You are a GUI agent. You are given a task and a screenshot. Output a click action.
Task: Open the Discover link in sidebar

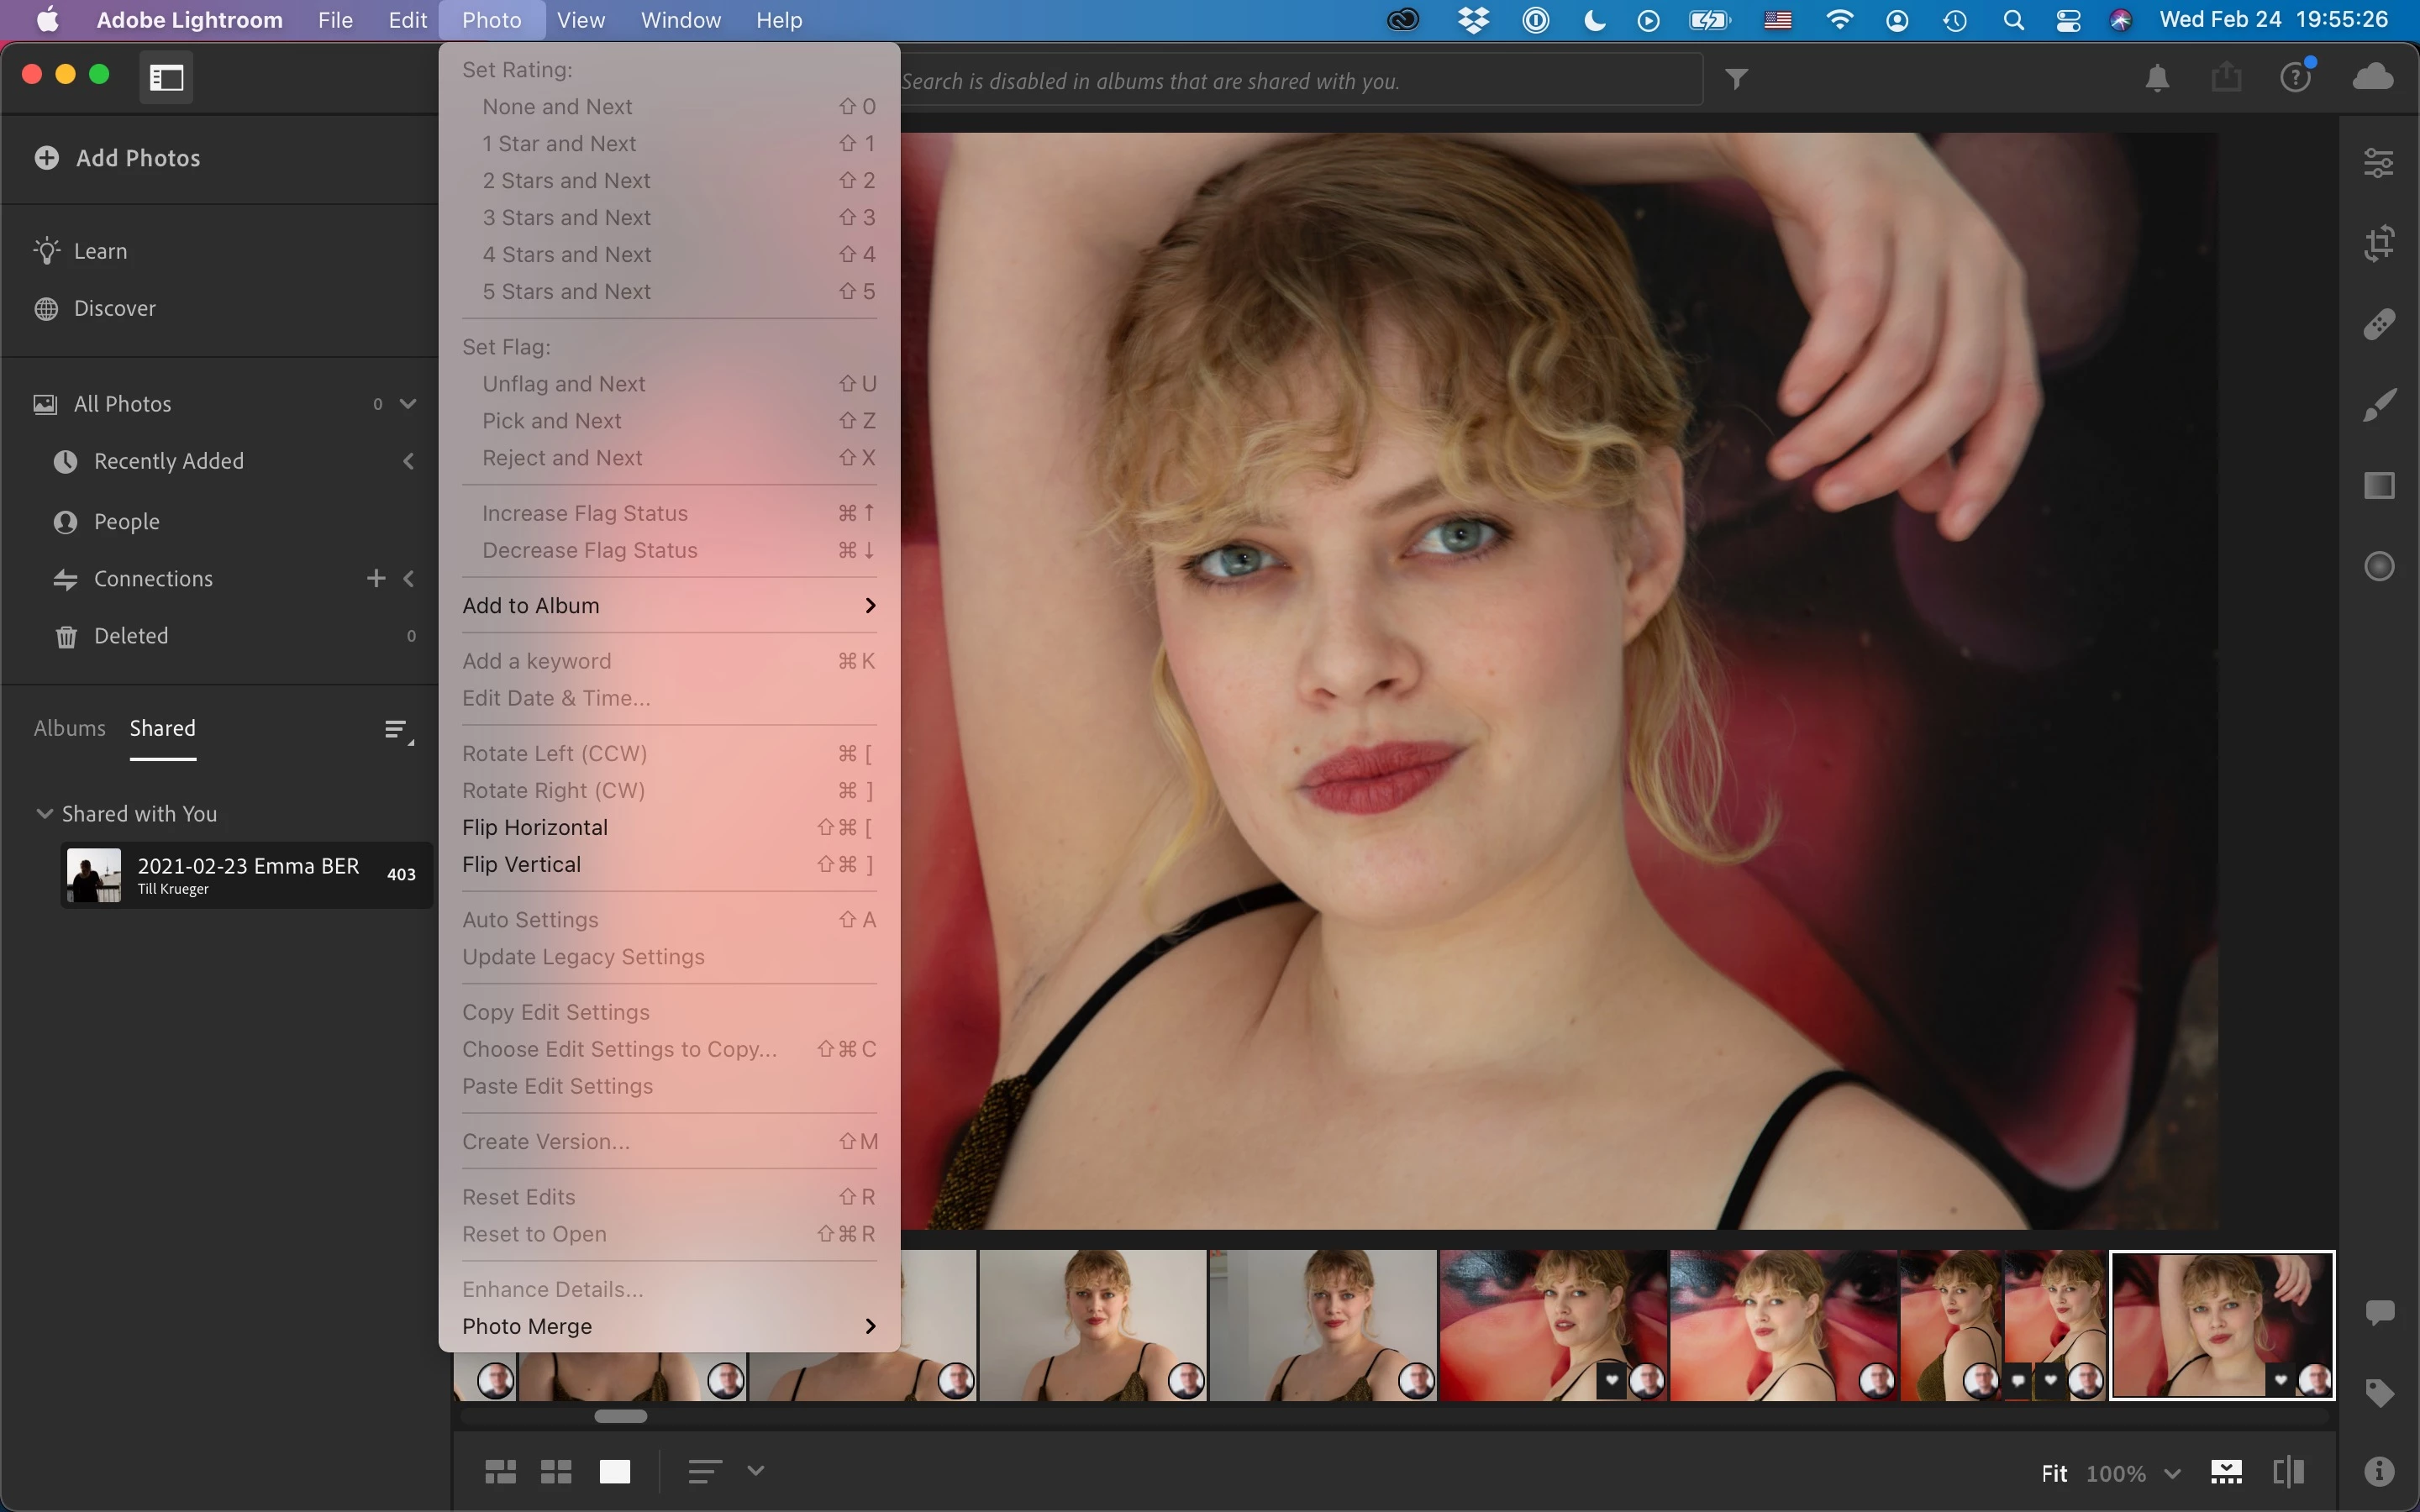(x=114, y=308)
